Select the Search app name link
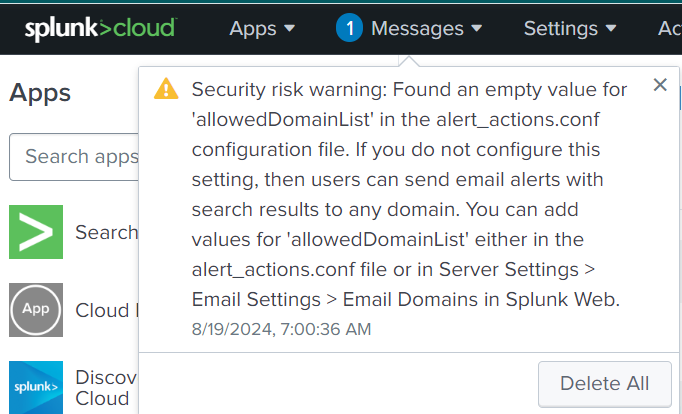This screenshot has height=414, width=682. [106, 232]
